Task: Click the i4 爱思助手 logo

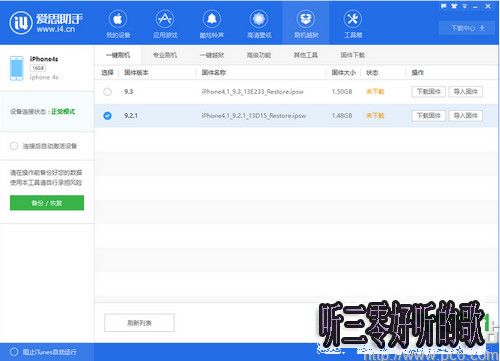Action: pyautogui.click(x=46, y=23)
